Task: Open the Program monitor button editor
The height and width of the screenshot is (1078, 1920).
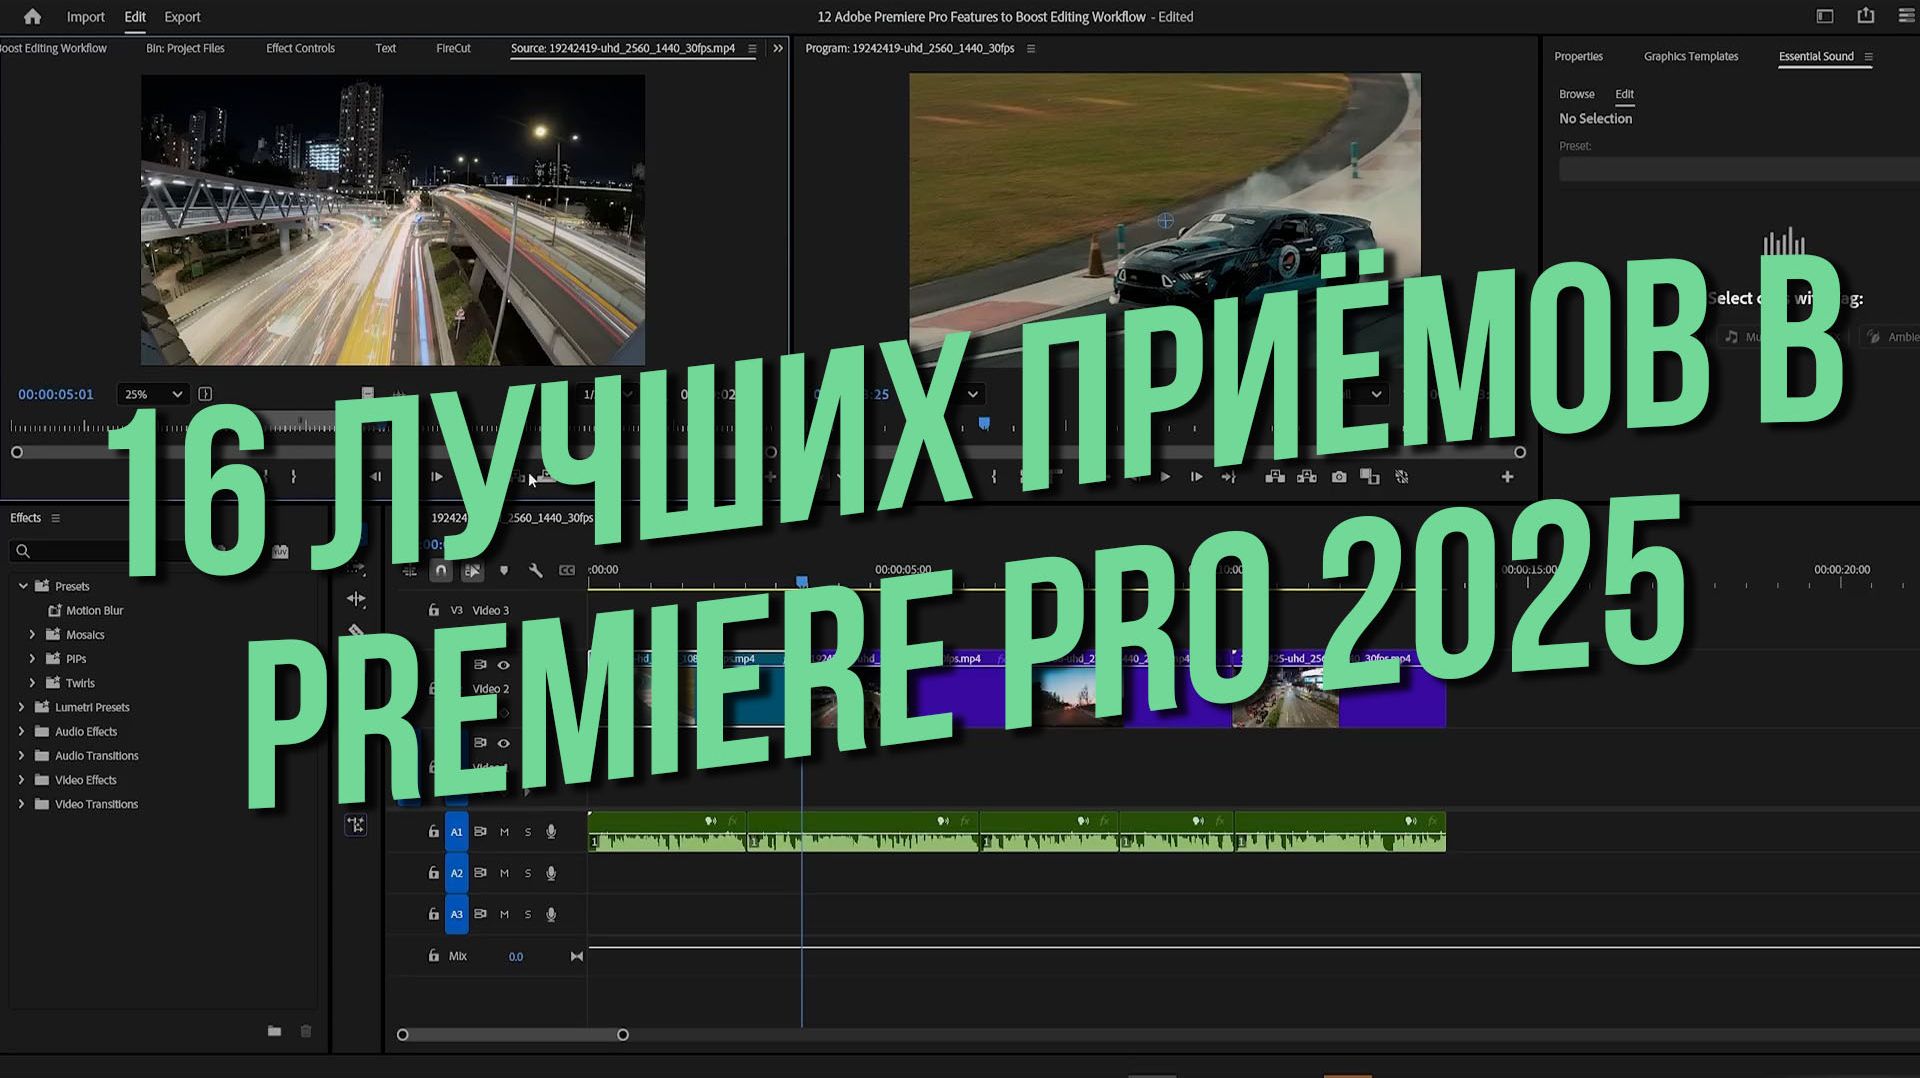Action: click(x=1507, y=477)
